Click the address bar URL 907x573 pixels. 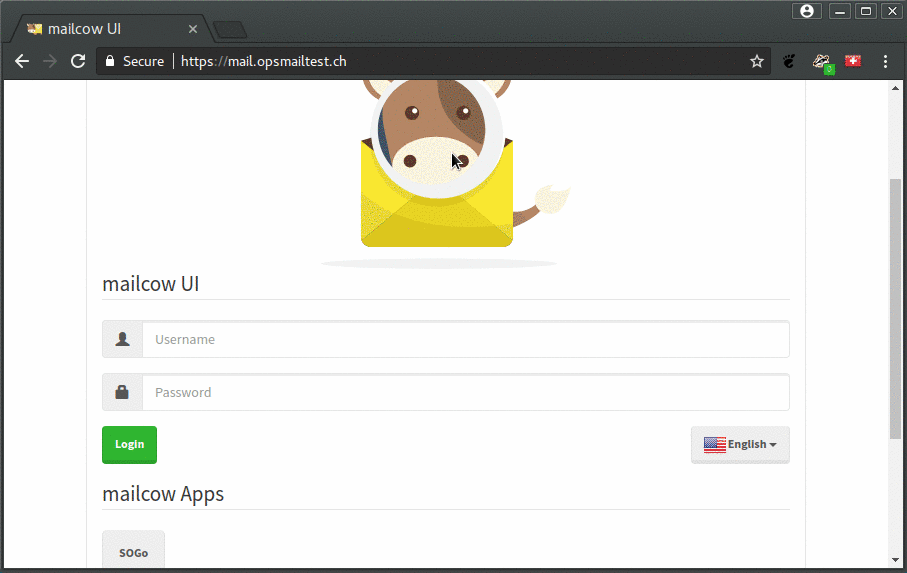[264, 61]
